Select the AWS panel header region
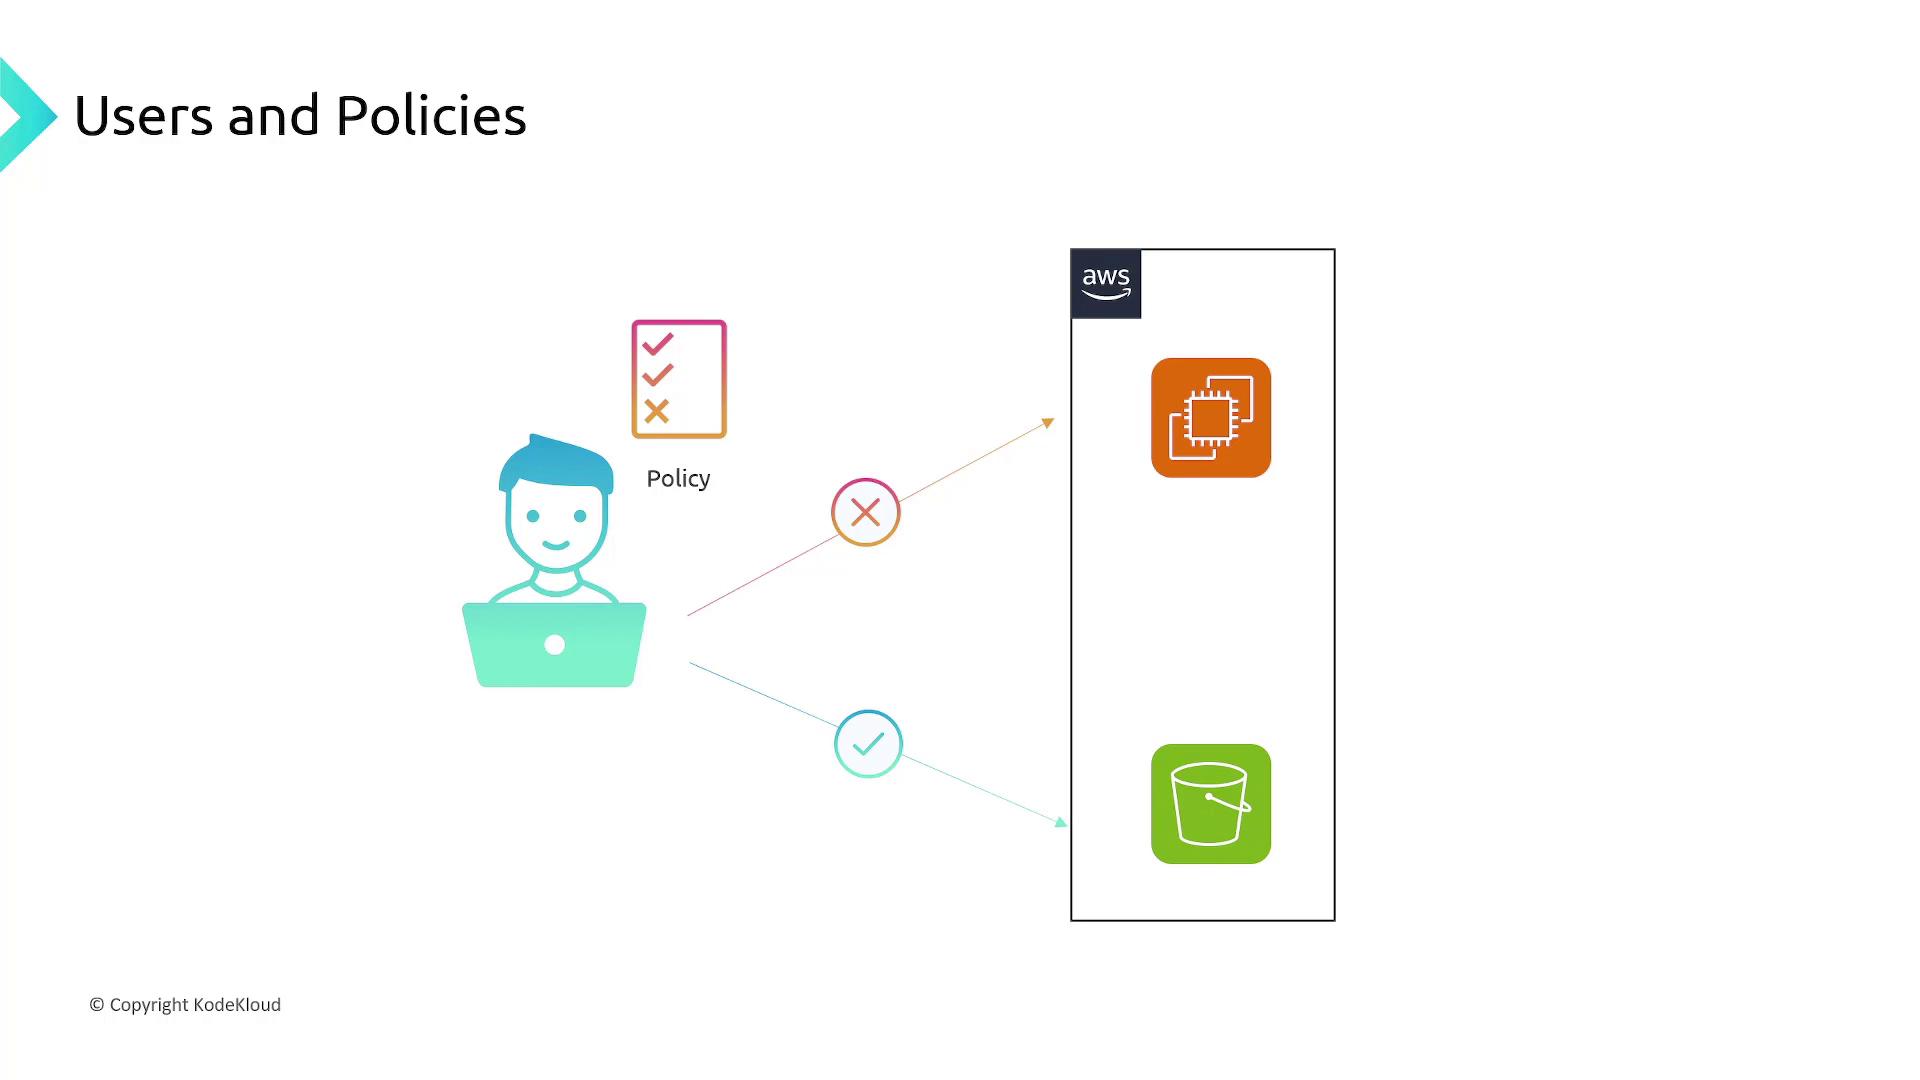This screenshot has width=1920, height=1080. tap(1105, 282)
